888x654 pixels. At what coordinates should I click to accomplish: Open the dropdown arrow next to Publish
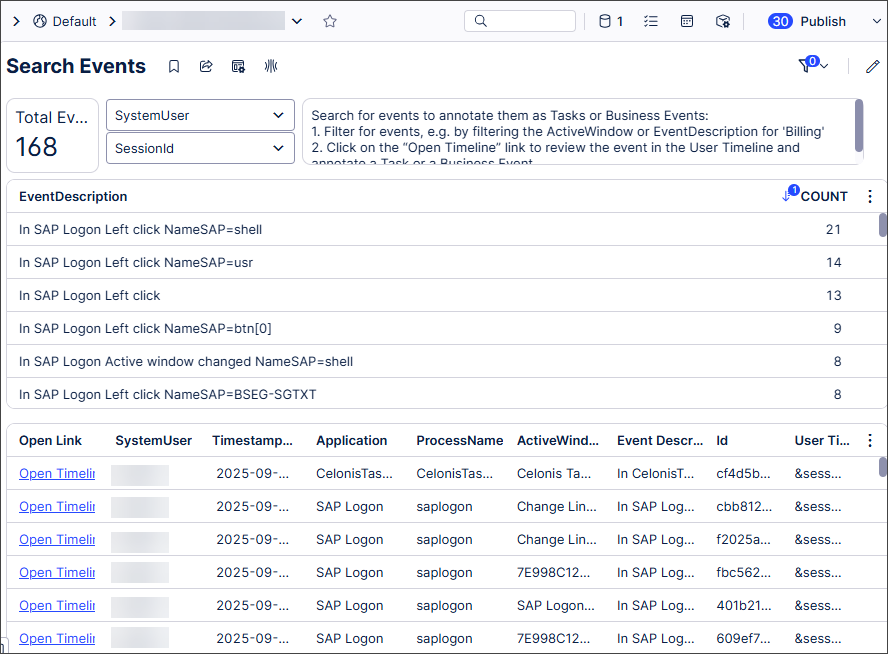(865, 21)
